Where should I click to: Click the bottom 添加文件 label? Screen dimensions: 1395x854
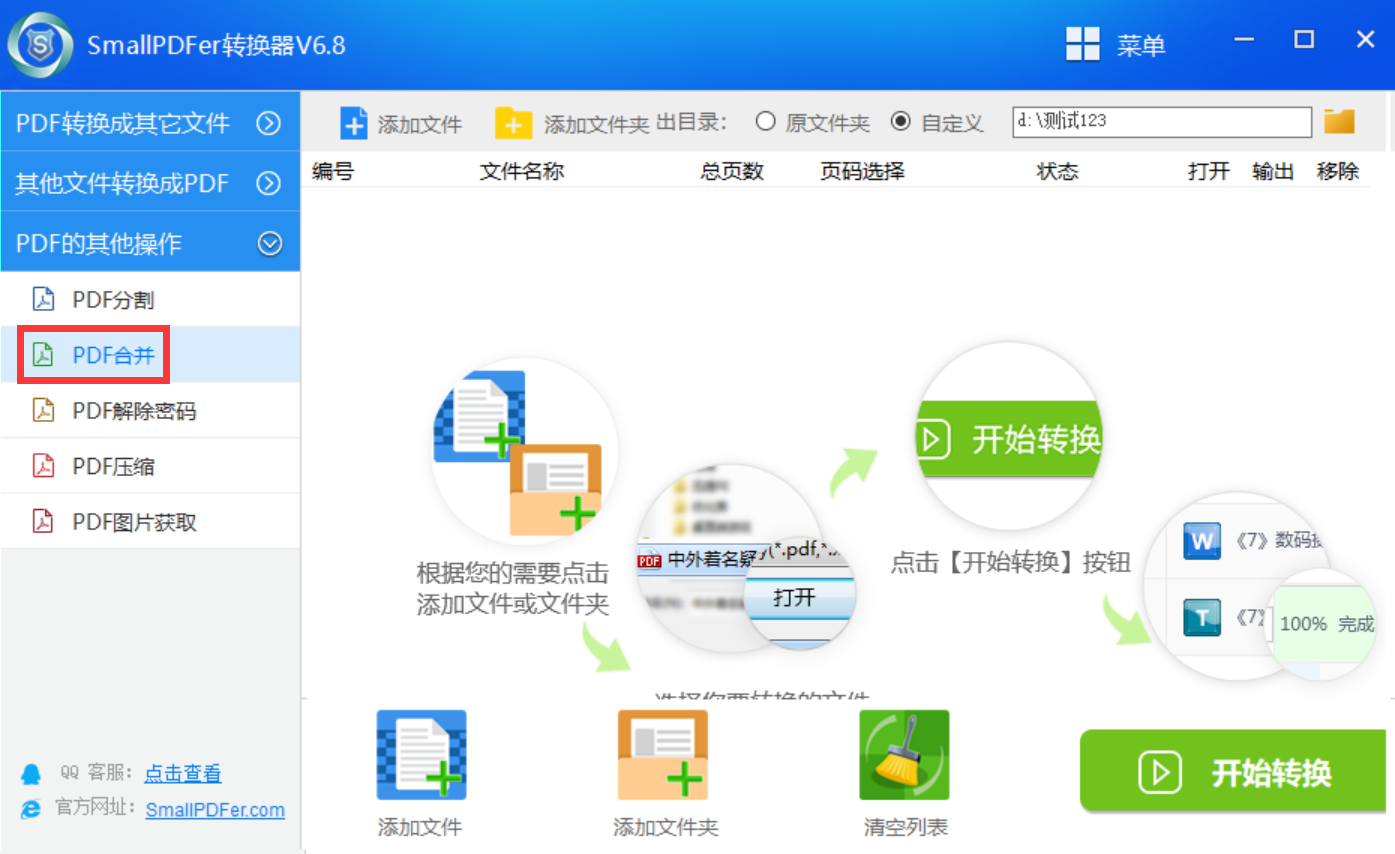click(x=420, y=827)
